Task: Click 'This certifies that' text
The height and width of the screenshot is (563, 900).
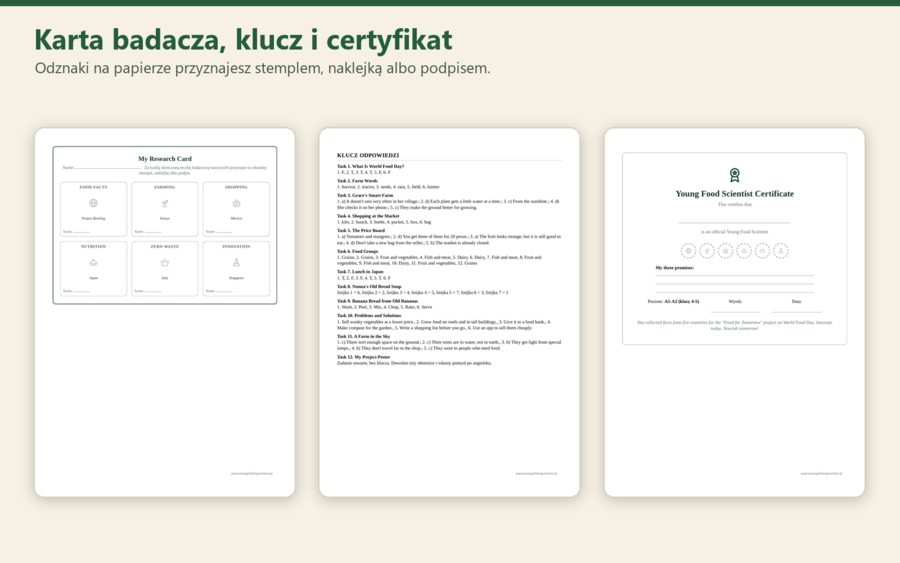Action: pyautogui.click(x=734, y=204)
